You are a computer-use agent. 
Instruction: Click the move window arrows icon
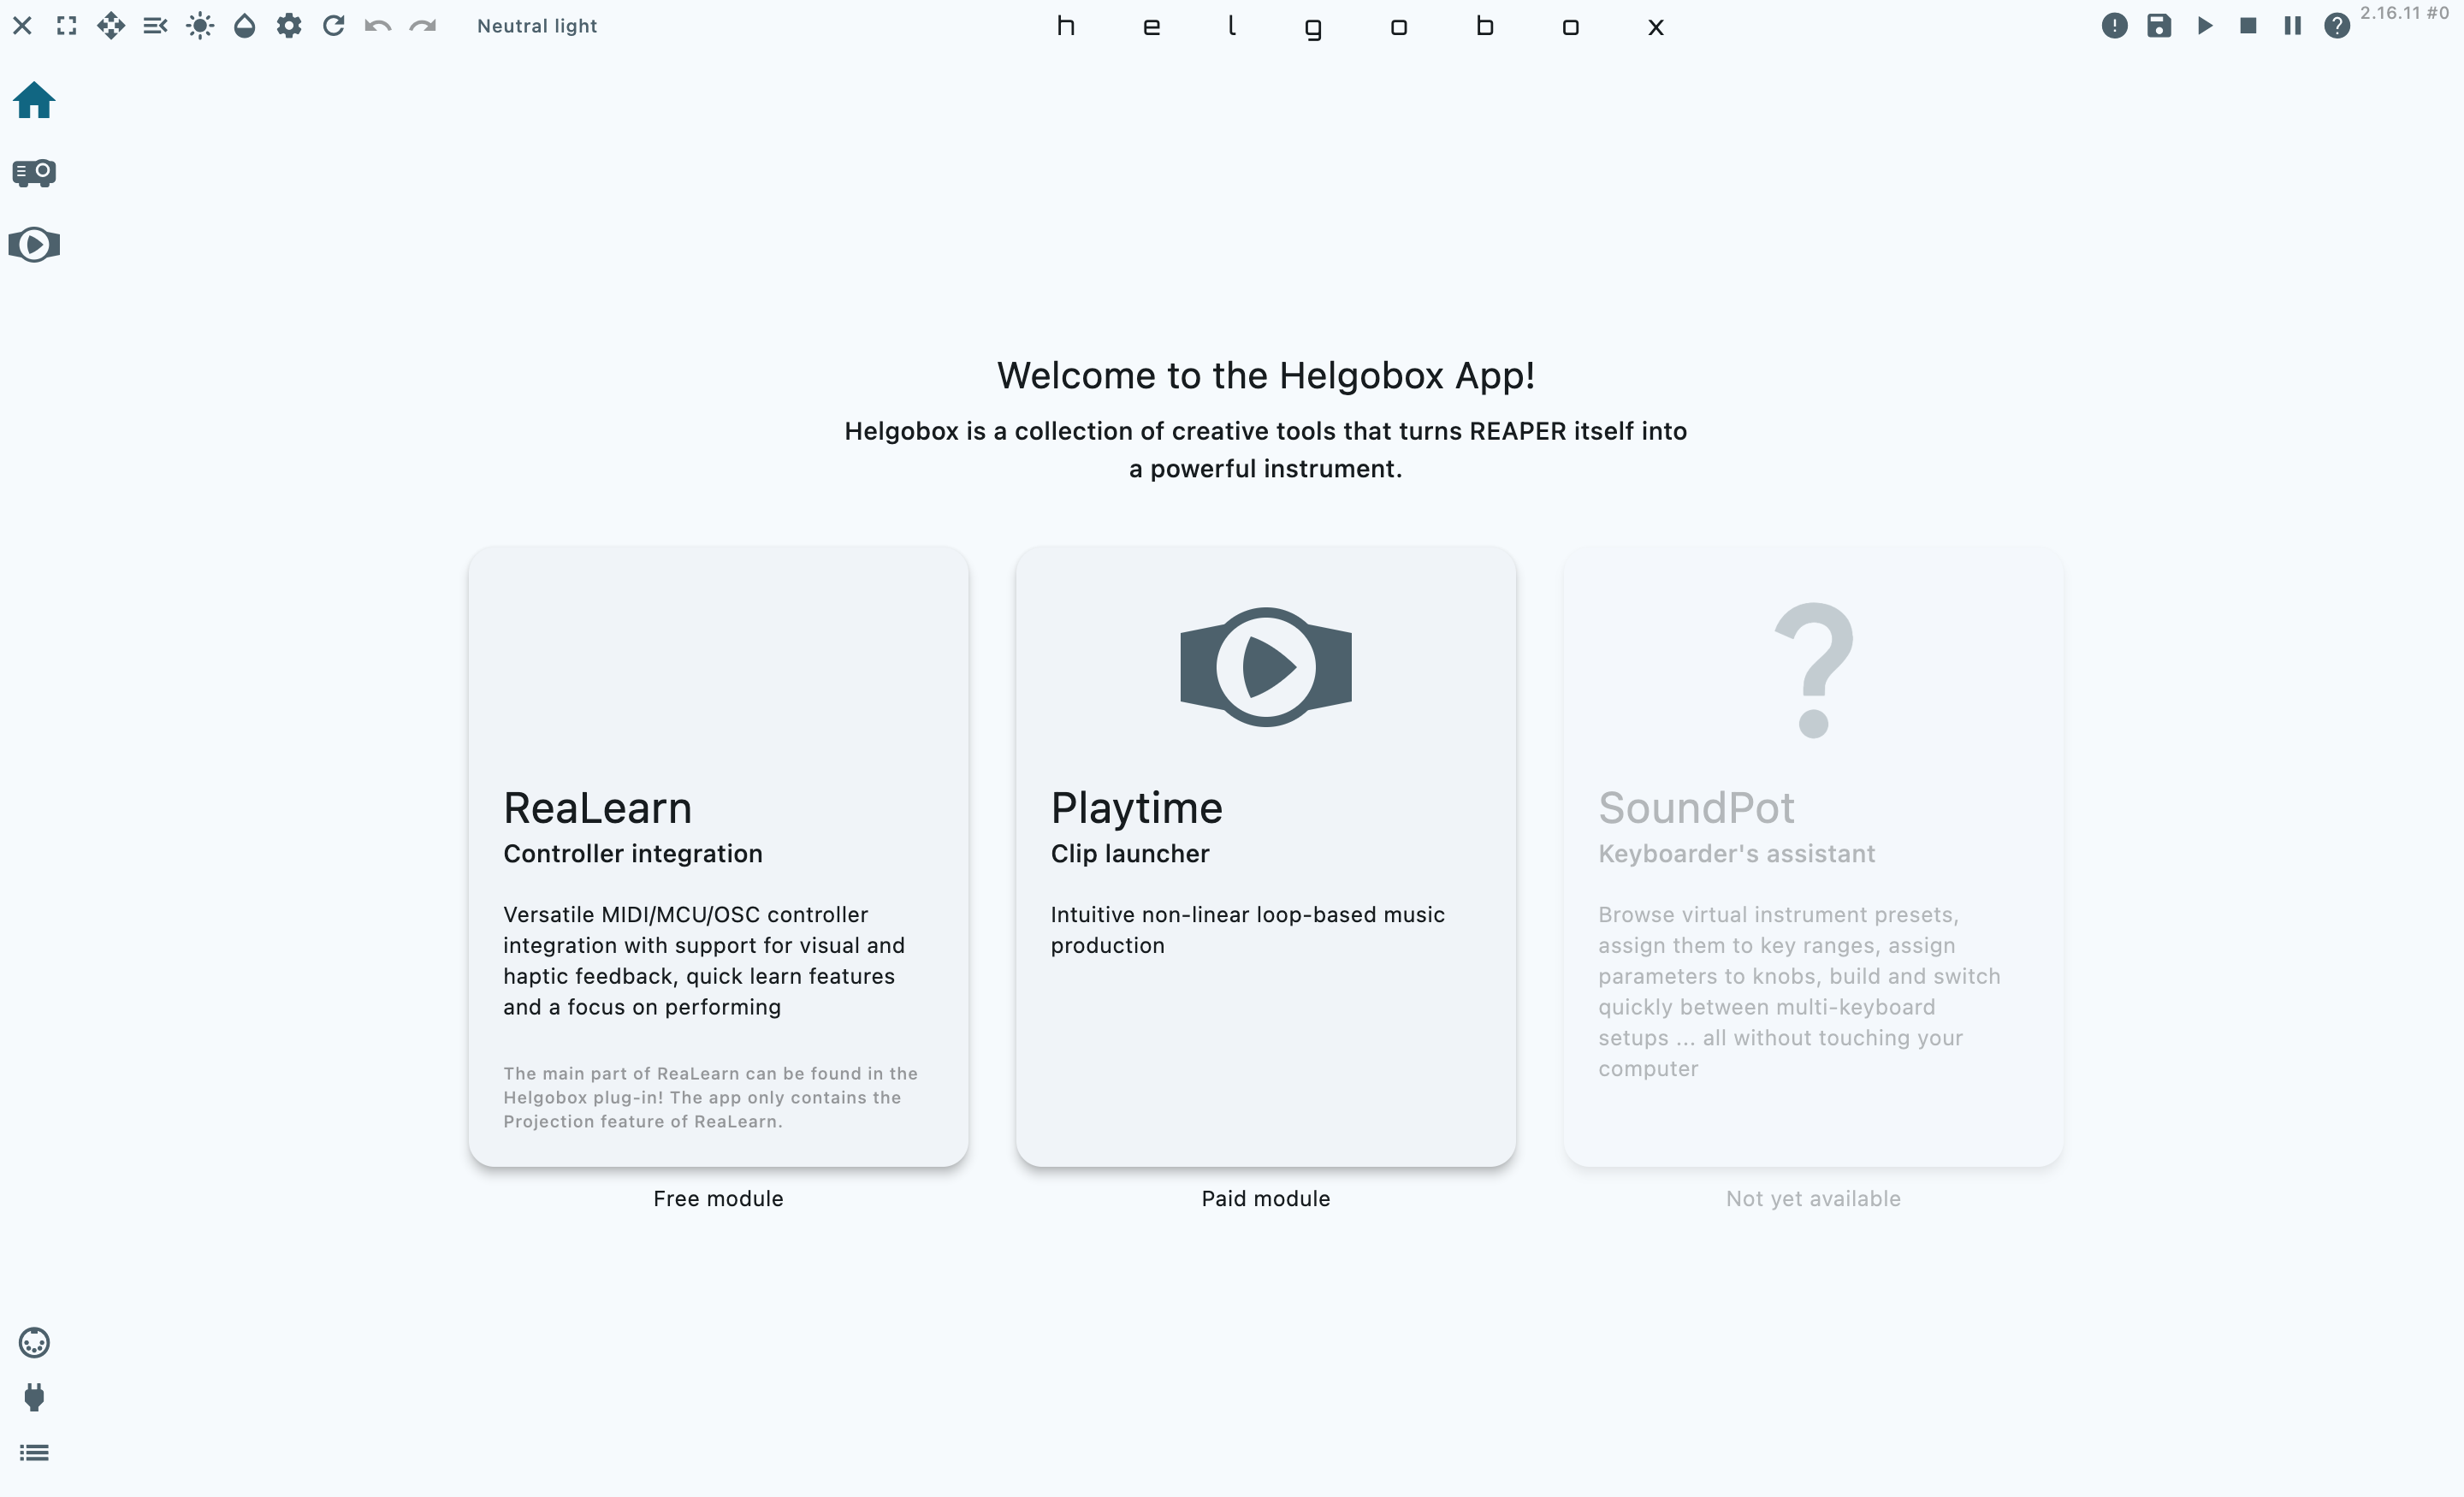(x=111, y=26)
